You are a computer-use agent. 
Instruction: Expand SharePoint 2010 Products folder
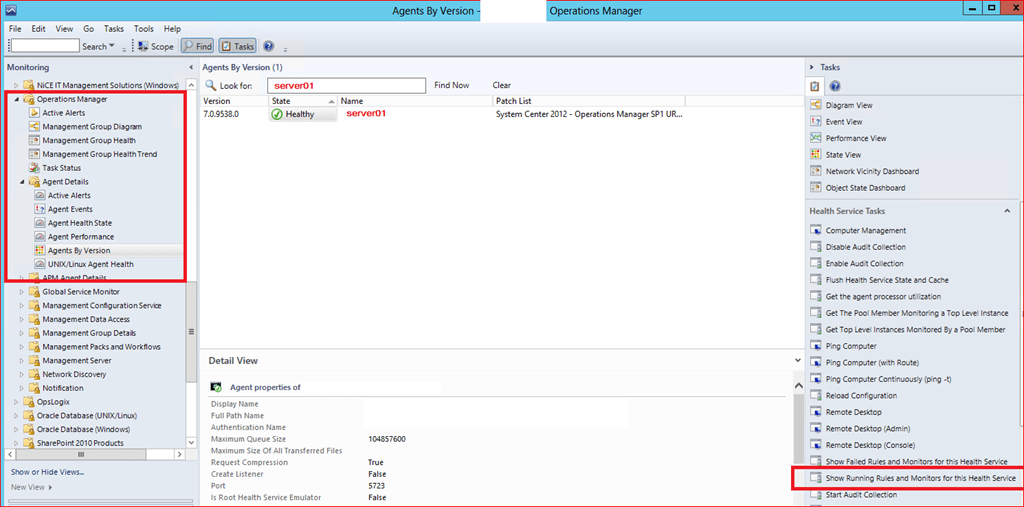pos(16,443)
